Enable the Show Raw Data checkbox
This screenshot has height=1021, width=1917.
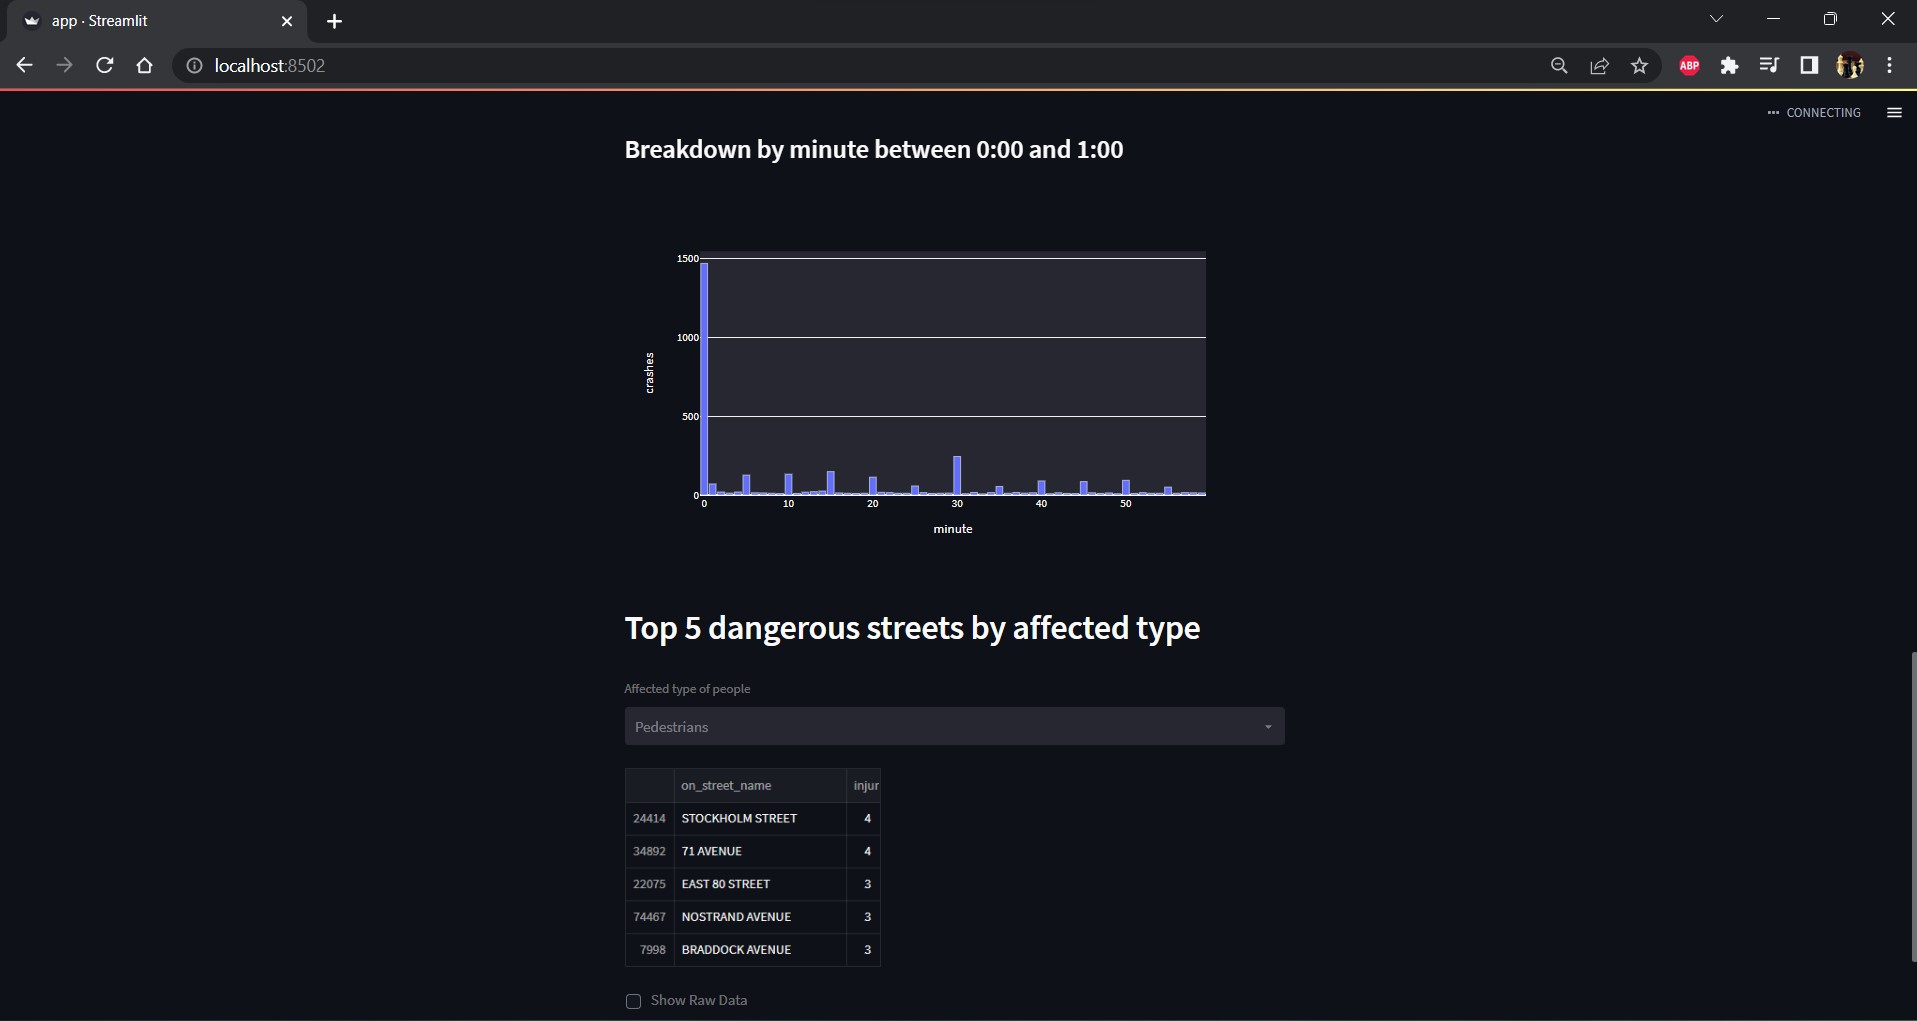pos(633,1001)
